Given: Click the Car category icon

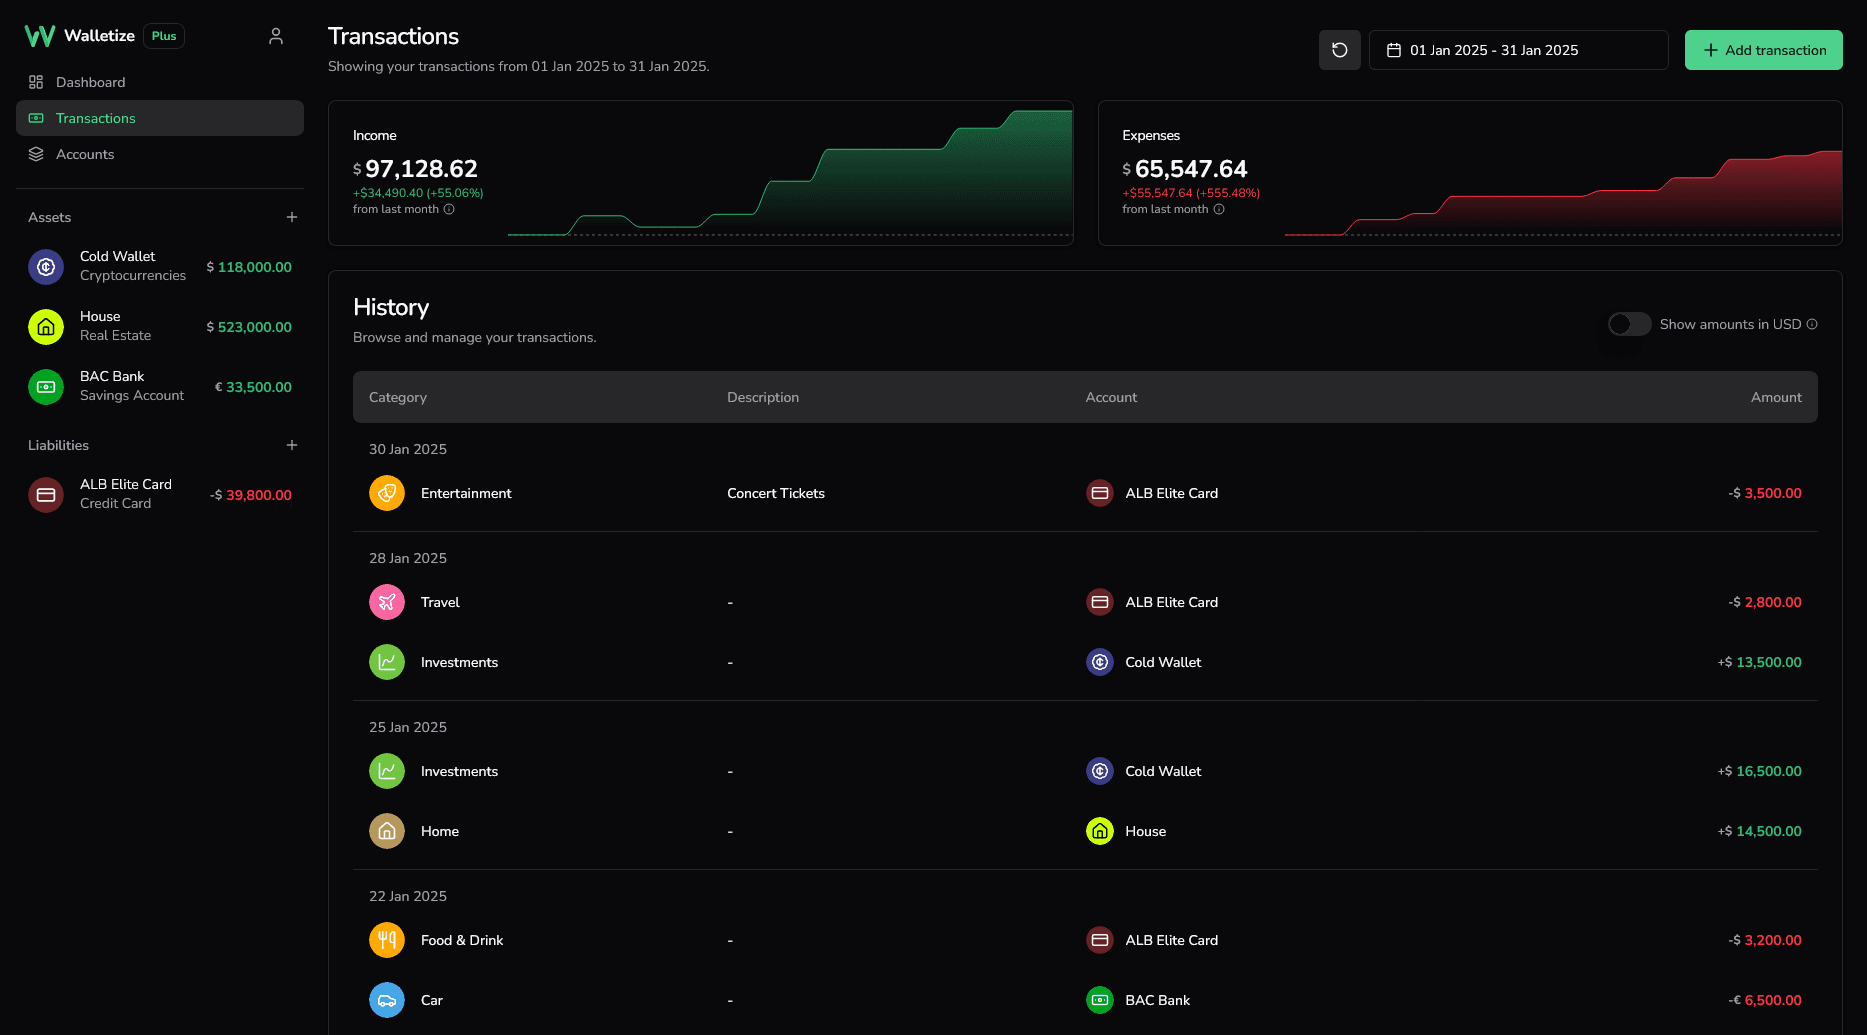Looking at the screenshot, I should tap(387, 1000).
